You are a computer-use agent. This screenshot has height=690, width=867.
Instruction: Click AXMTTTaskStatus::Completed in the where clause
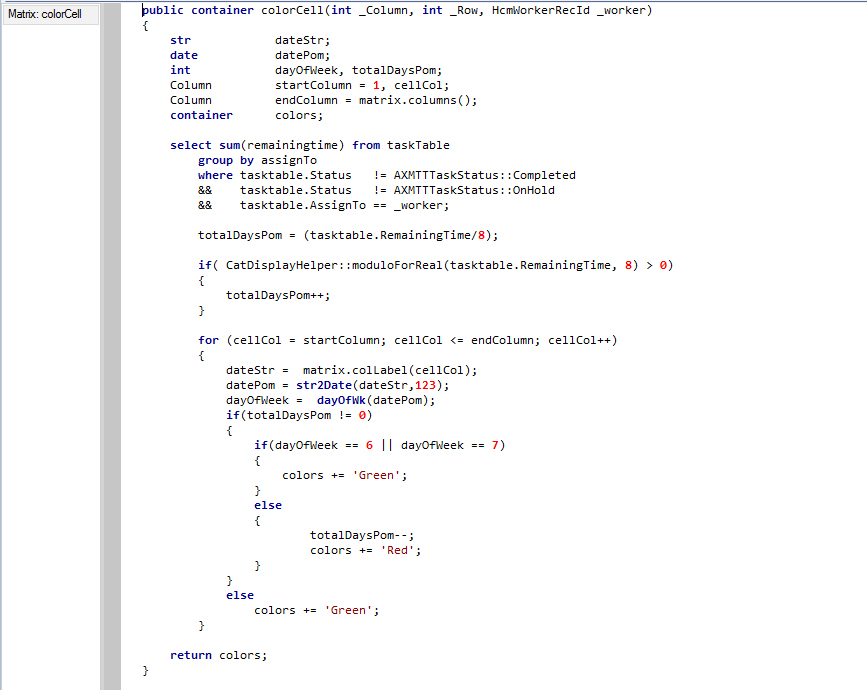[484, 175]
